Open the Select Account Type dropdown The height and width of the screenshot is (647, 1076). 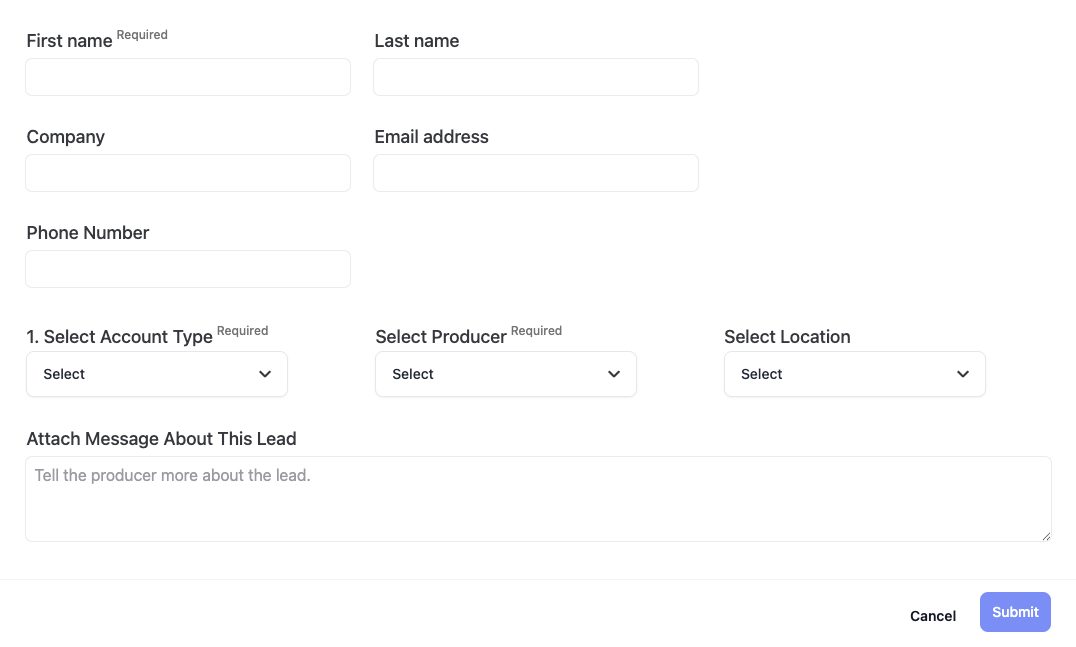point(157,374)
